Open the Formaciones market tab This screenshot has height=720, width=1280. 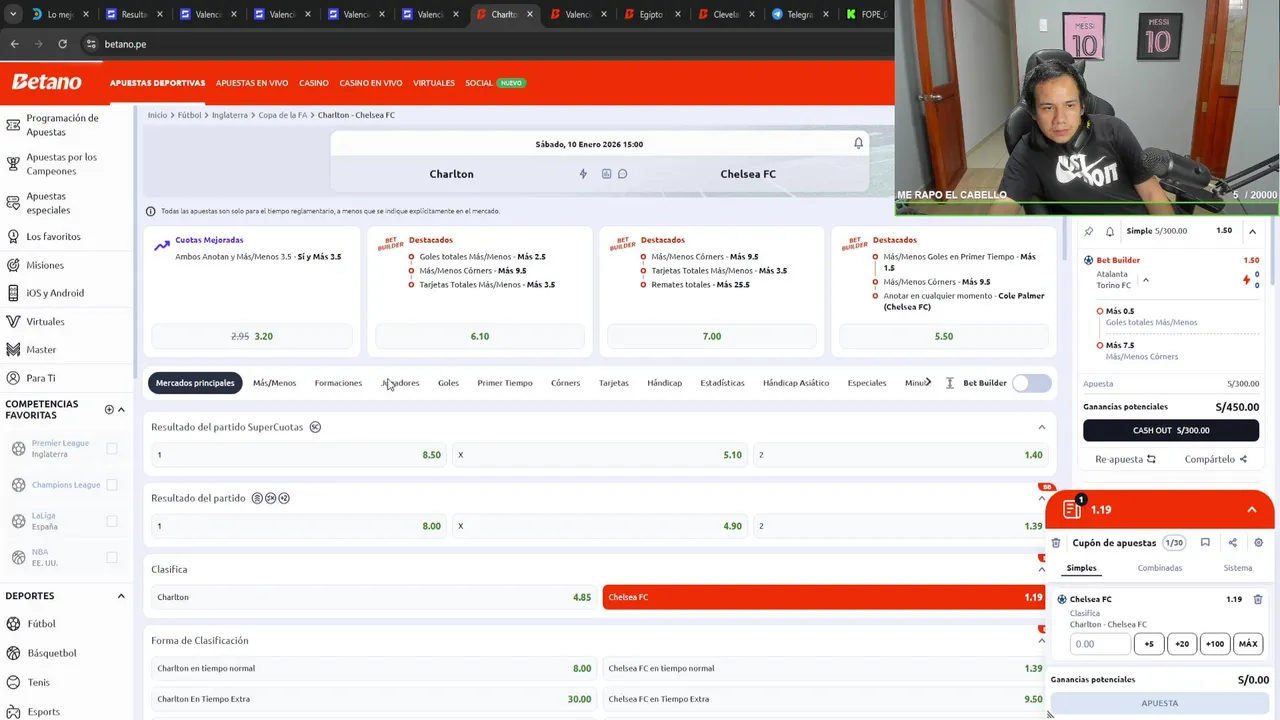(338, 383)
